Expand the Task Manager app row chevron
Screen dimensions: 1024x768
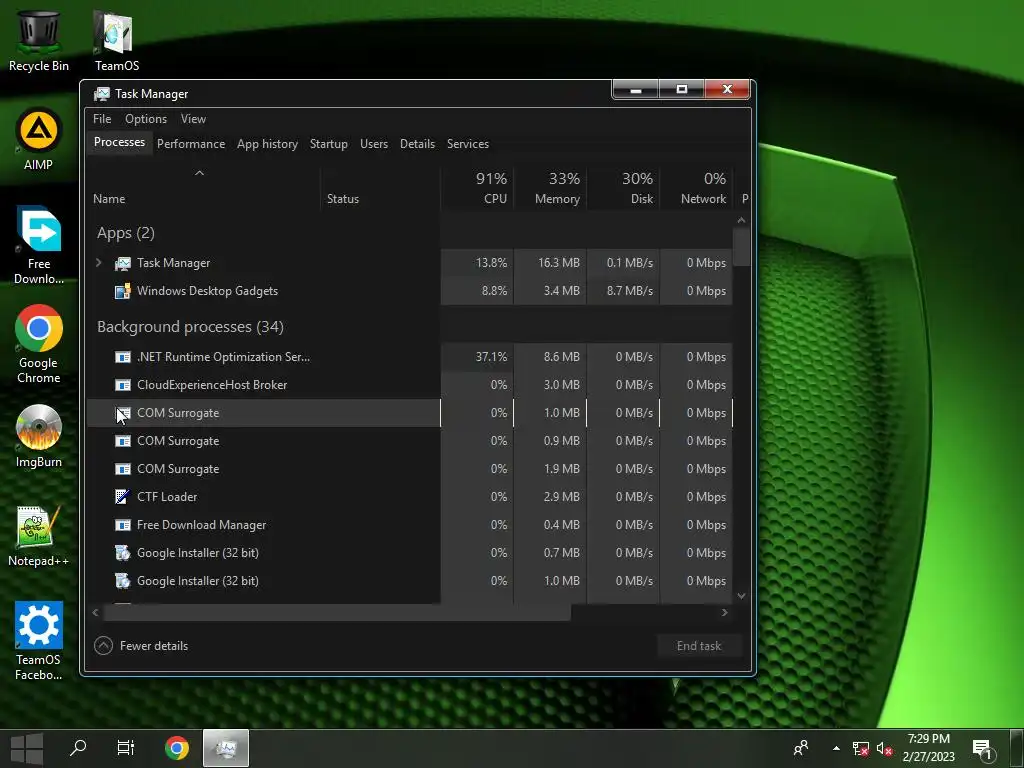(99, 263)
